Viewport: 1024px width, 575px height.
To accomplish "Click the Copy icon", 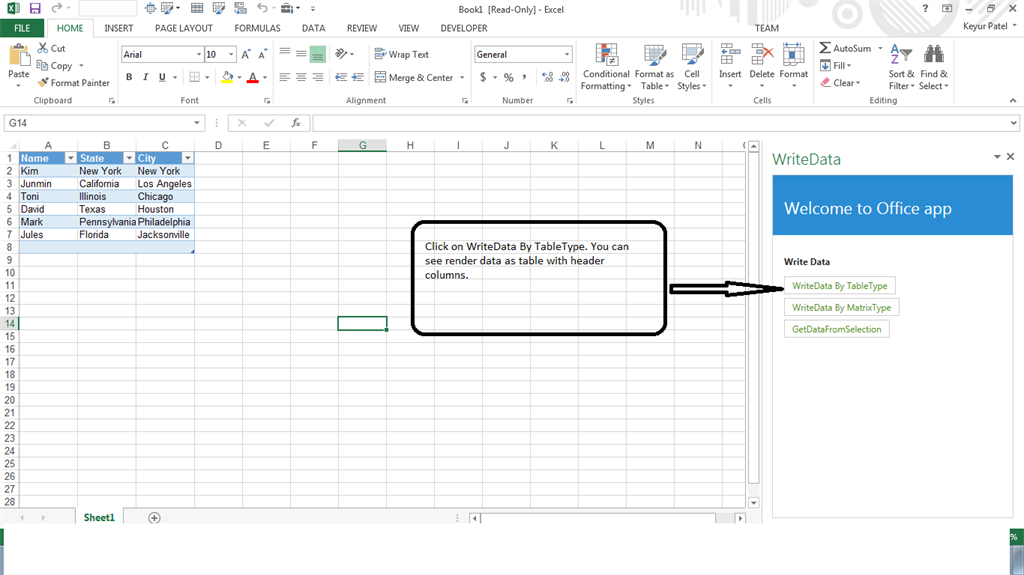I will coord(42,65).
